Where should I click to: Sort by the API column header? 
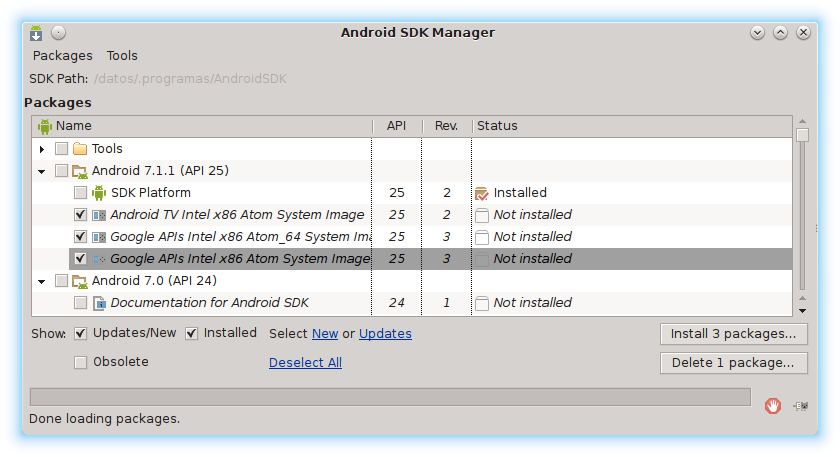pyautogui.click(x=396, y=126)
